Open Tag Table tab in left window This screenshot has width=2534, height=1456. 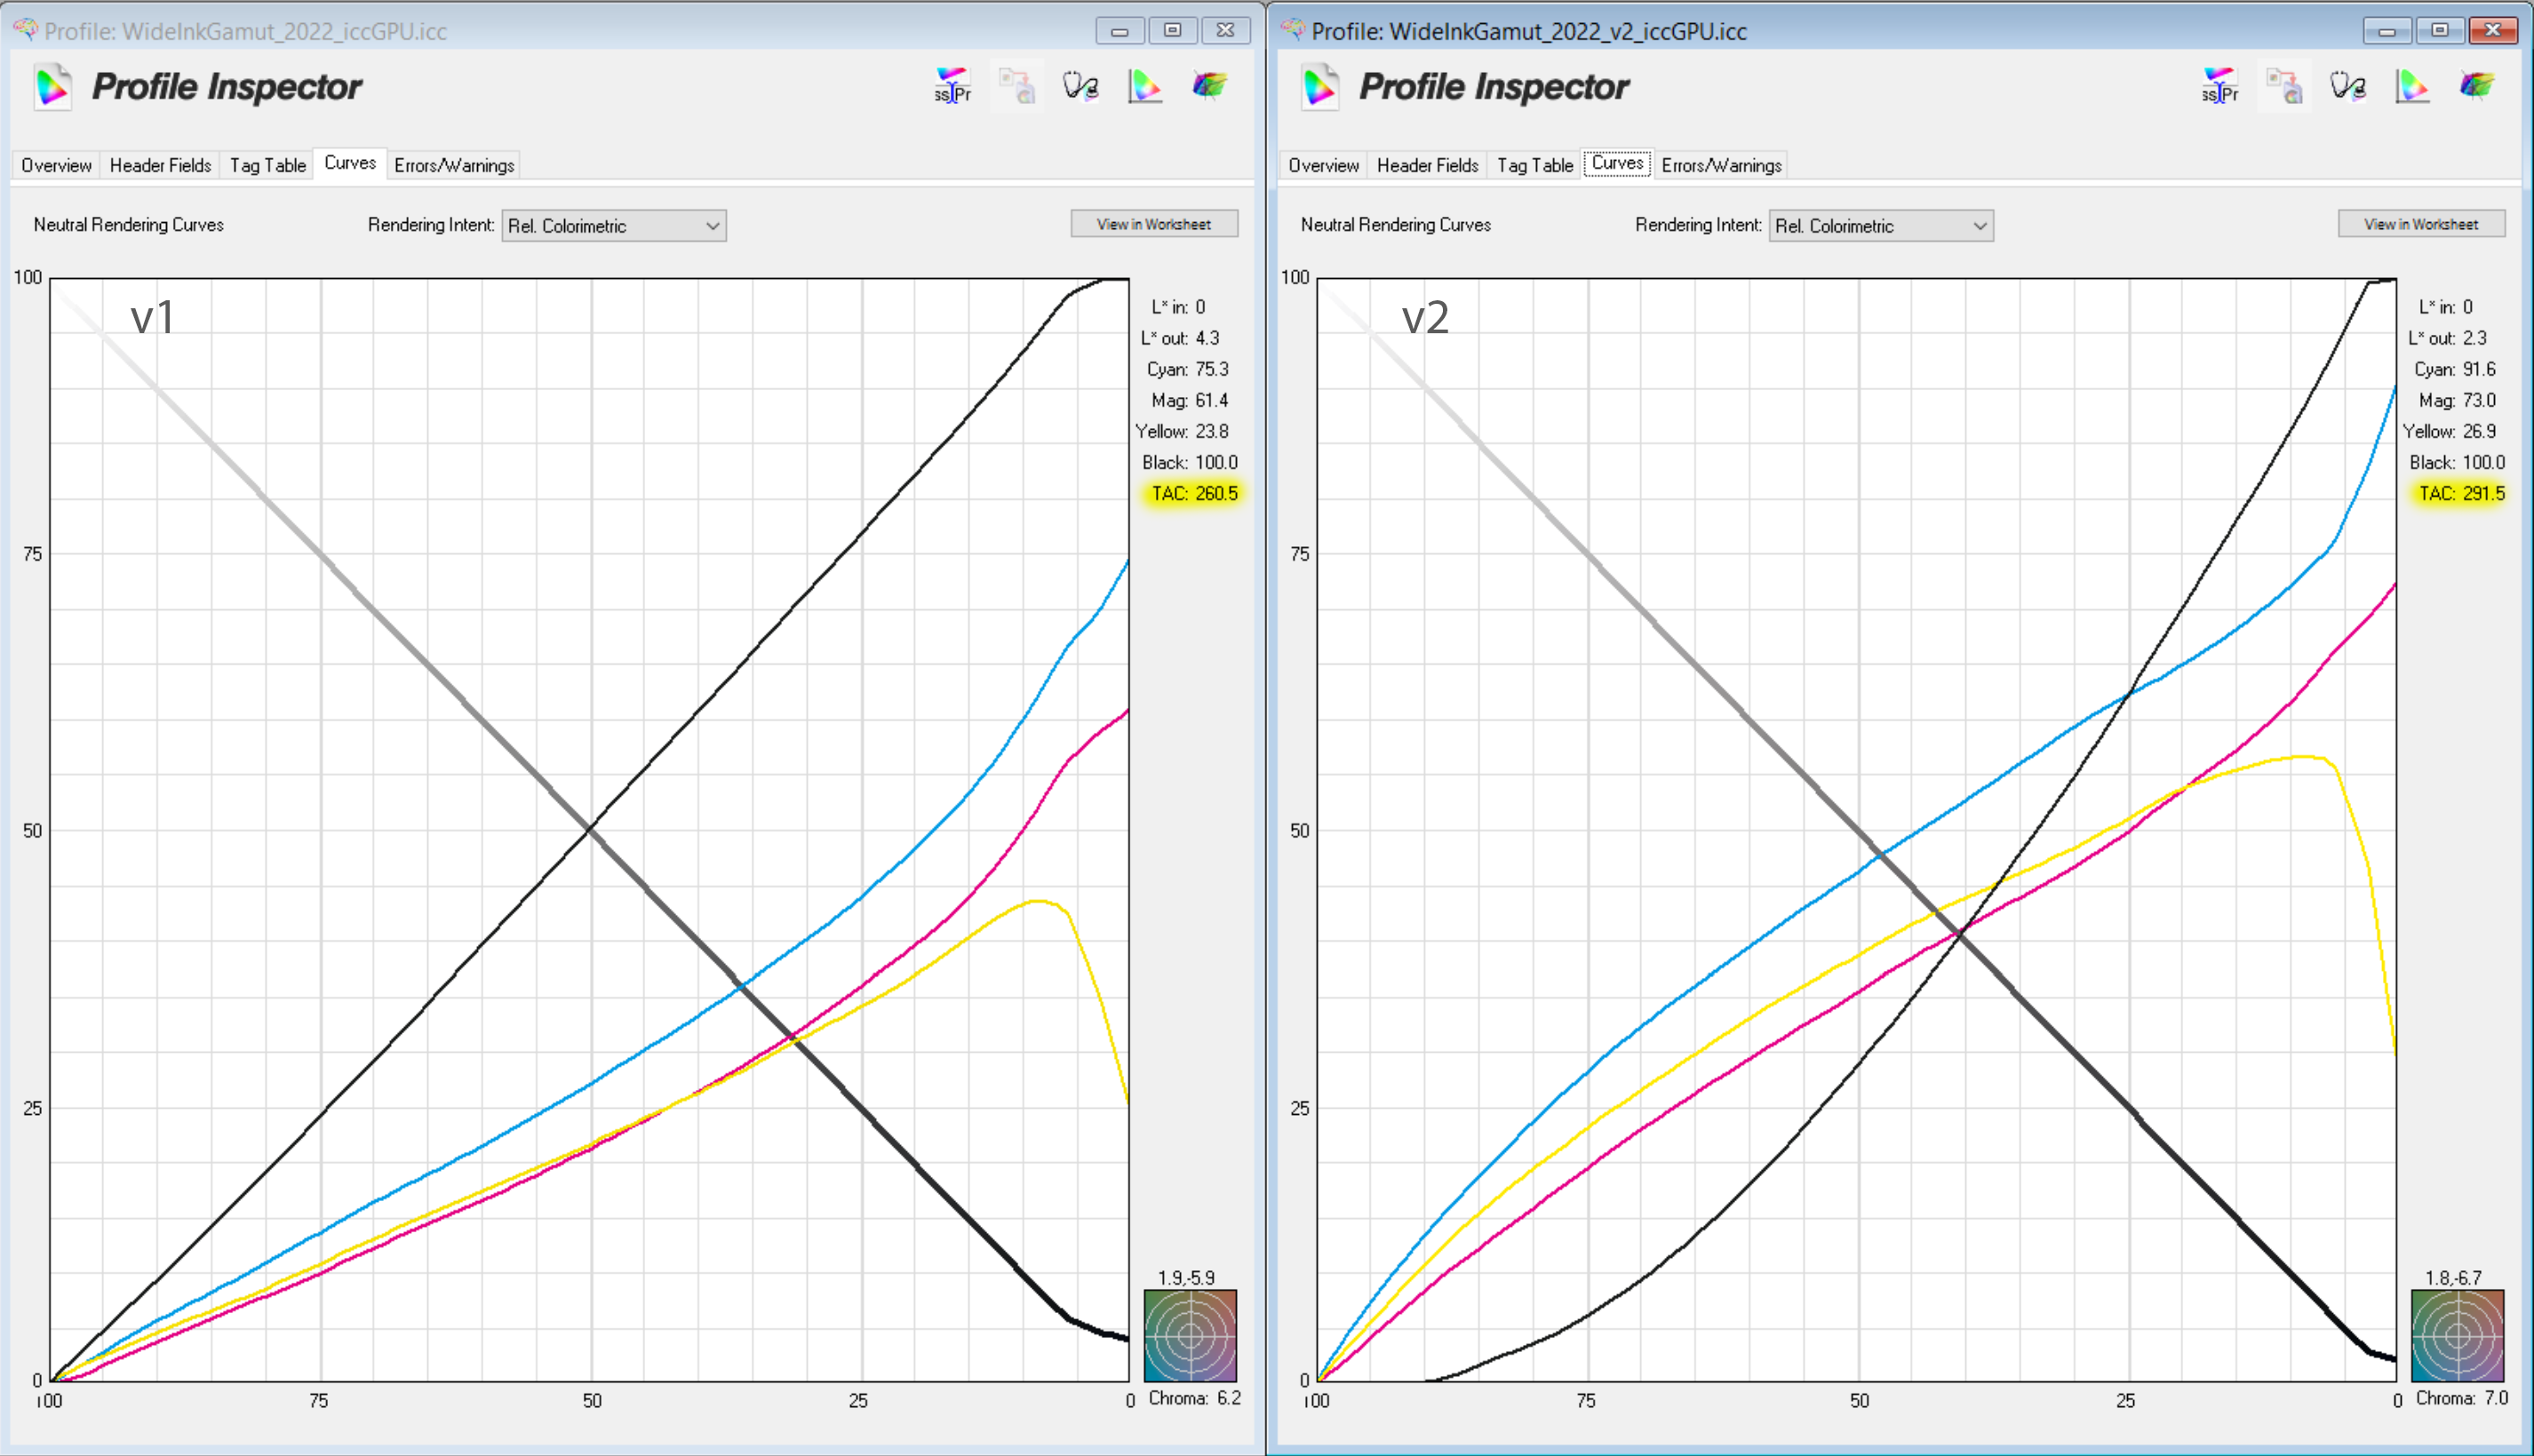click(267, 165)
